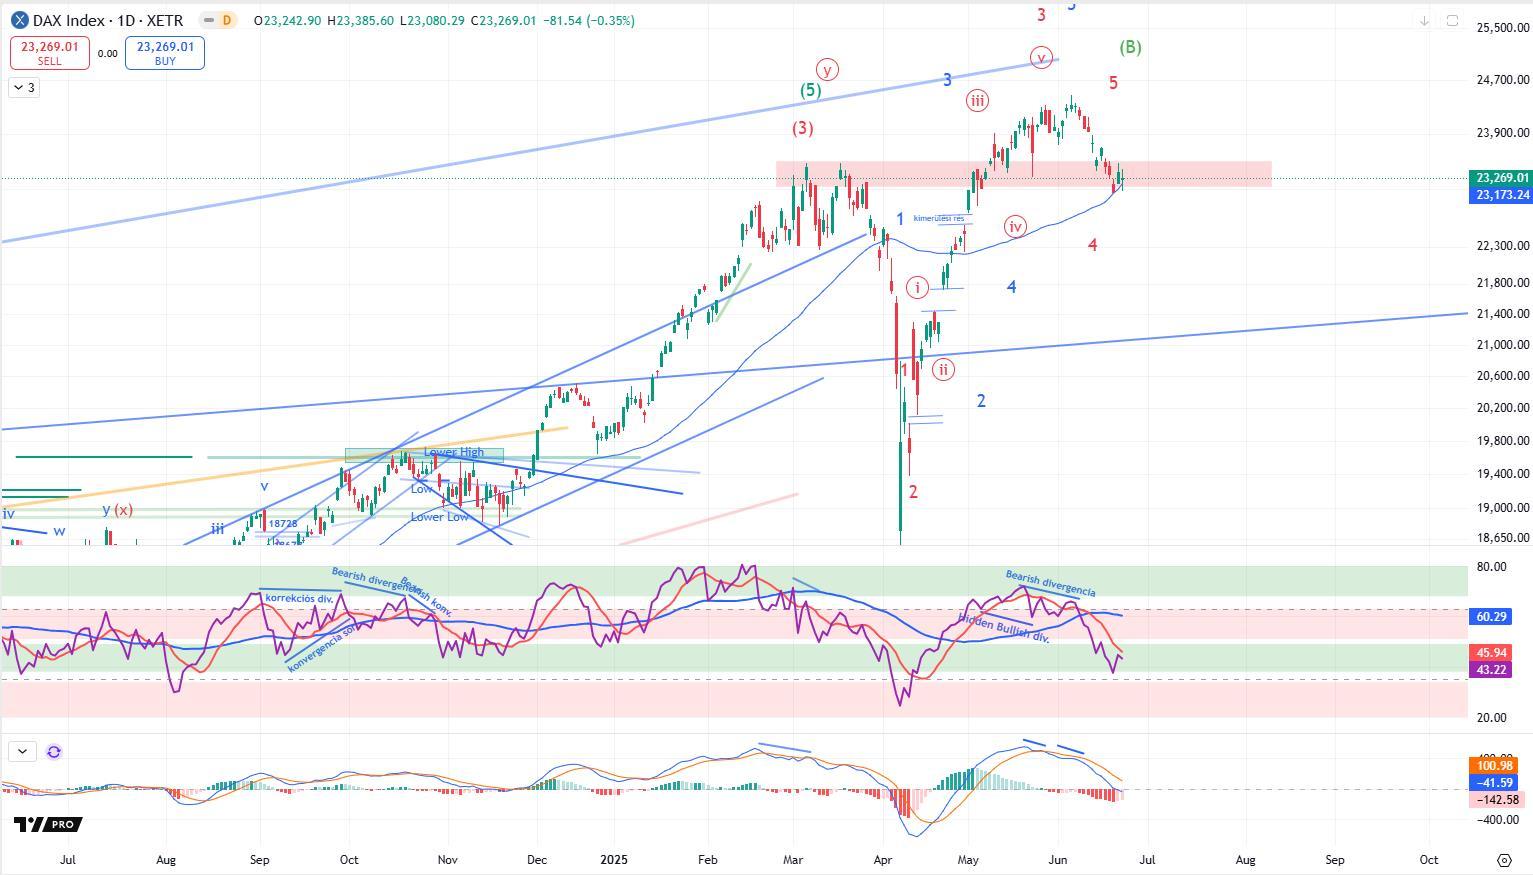Click the -41.59 MACD value label
1533x875 pixels.
(x=1495, y=783)
